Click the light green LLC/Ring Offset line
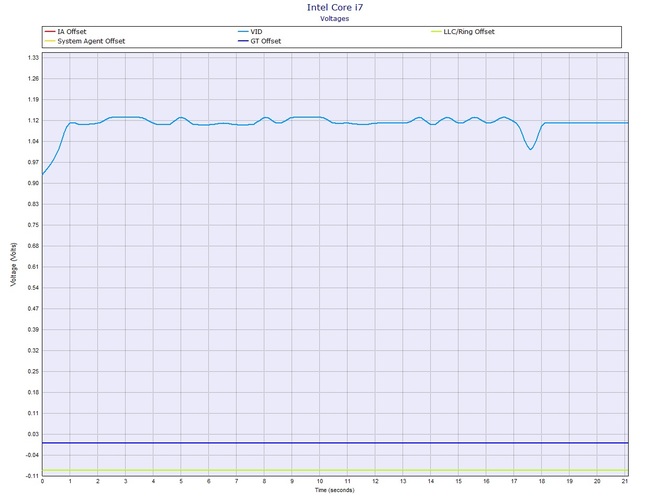The image size is (670, 502). point(335,470)
